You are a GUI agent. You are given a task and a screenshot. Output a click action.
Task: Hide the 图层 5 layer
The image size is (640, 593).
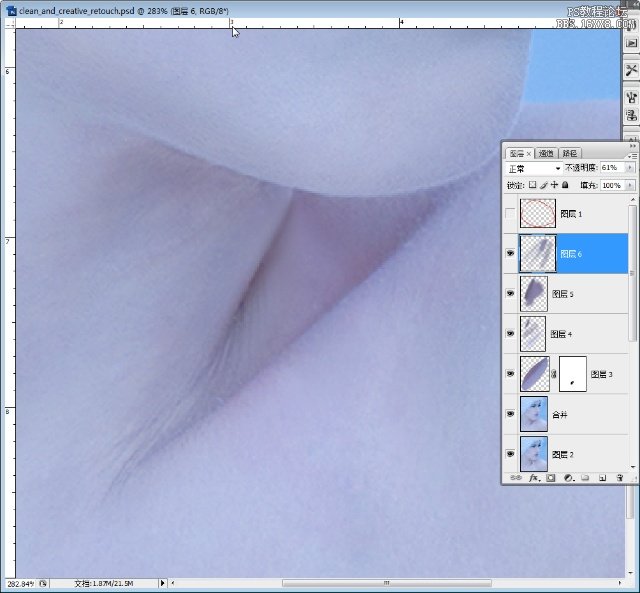(510, 293)
